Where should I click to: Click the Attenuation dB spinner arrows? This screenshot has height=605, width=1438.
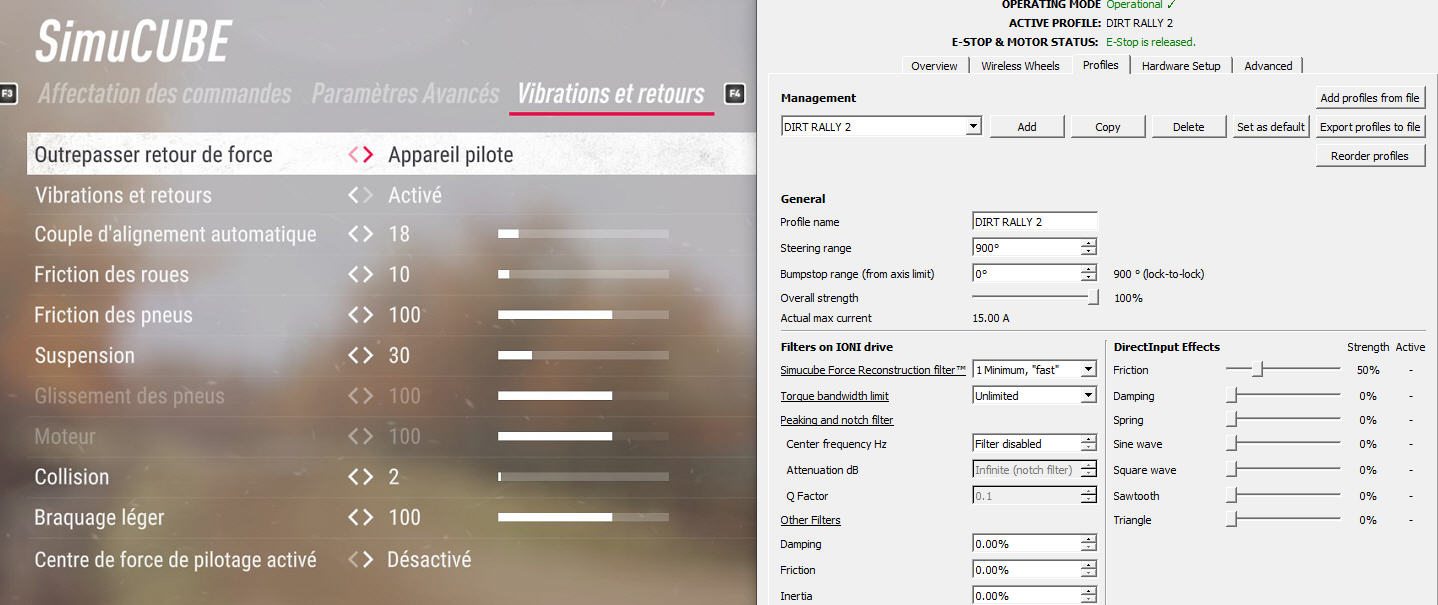[x=1089, y=470]
